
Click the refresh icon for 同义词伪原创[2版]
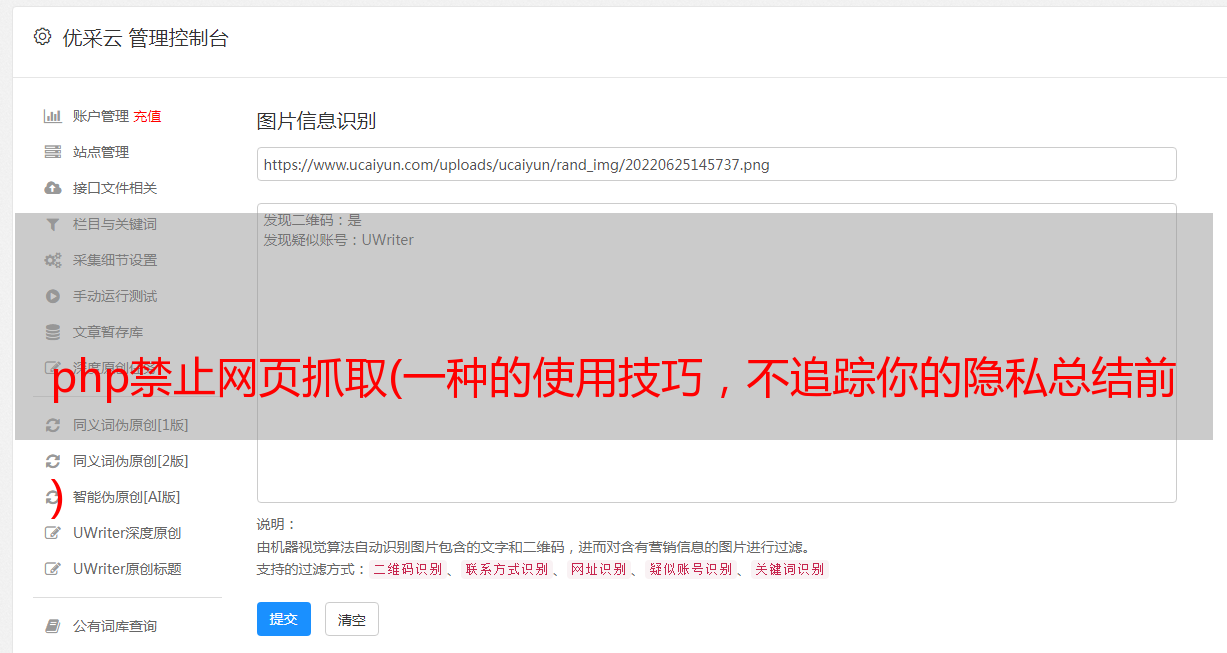(x=53, y=461)
